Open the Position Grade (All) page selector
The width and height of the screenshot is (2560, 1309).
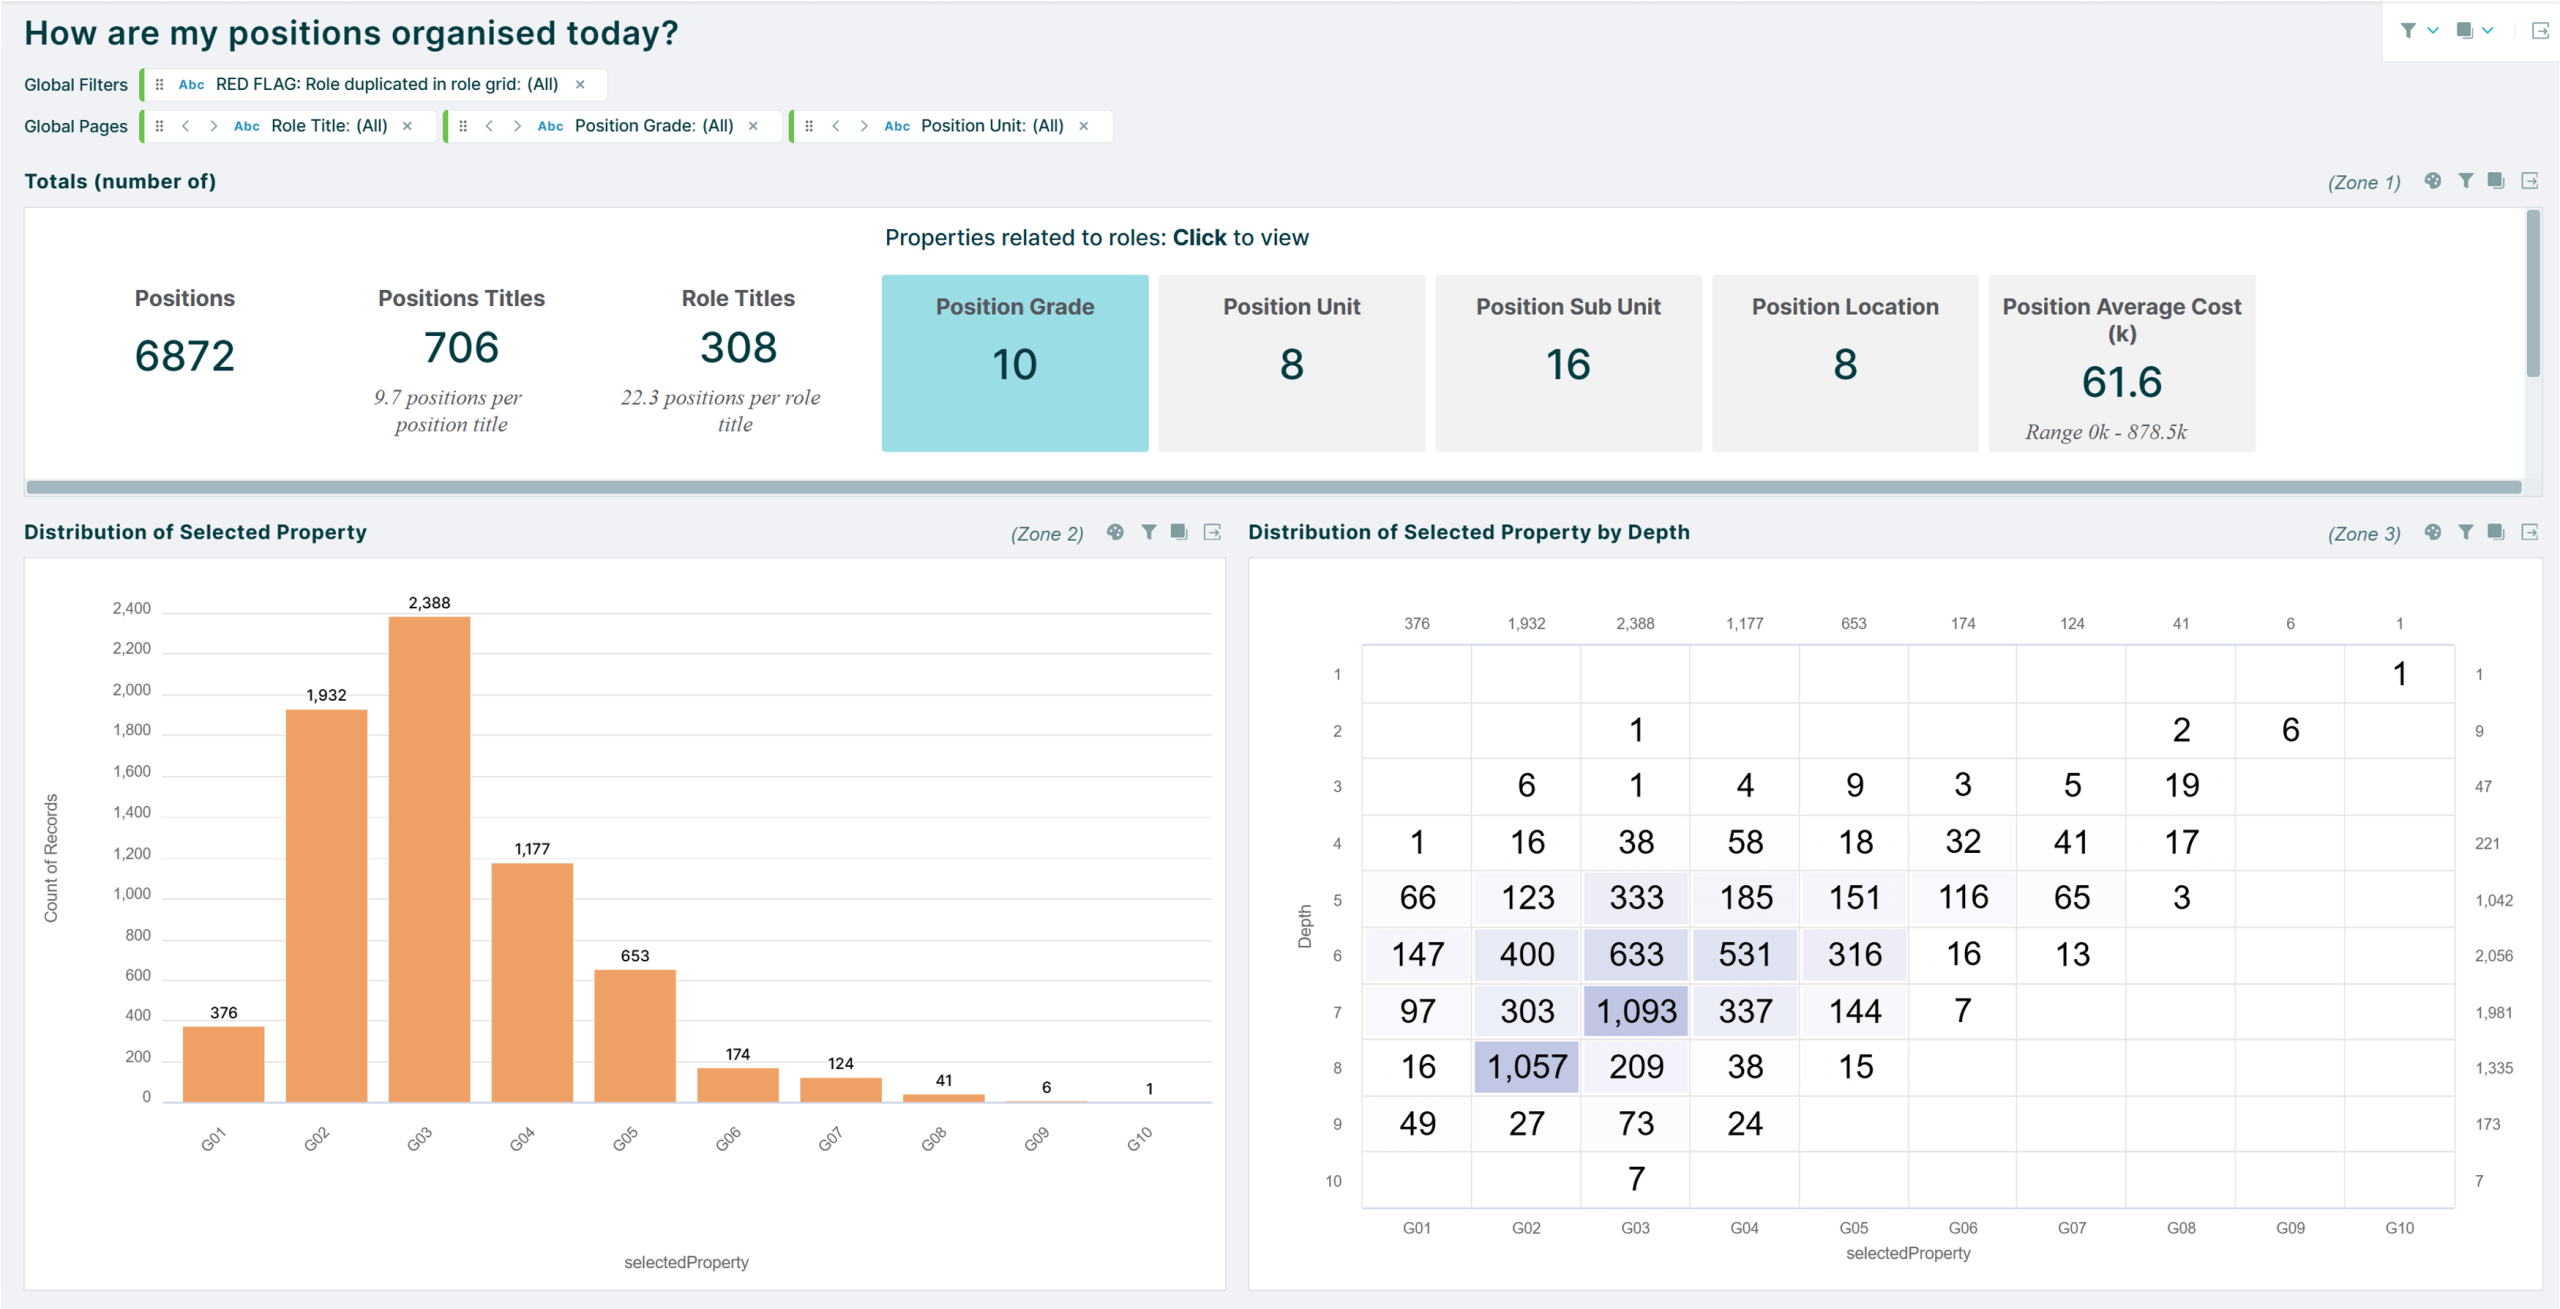pos(654,126)
